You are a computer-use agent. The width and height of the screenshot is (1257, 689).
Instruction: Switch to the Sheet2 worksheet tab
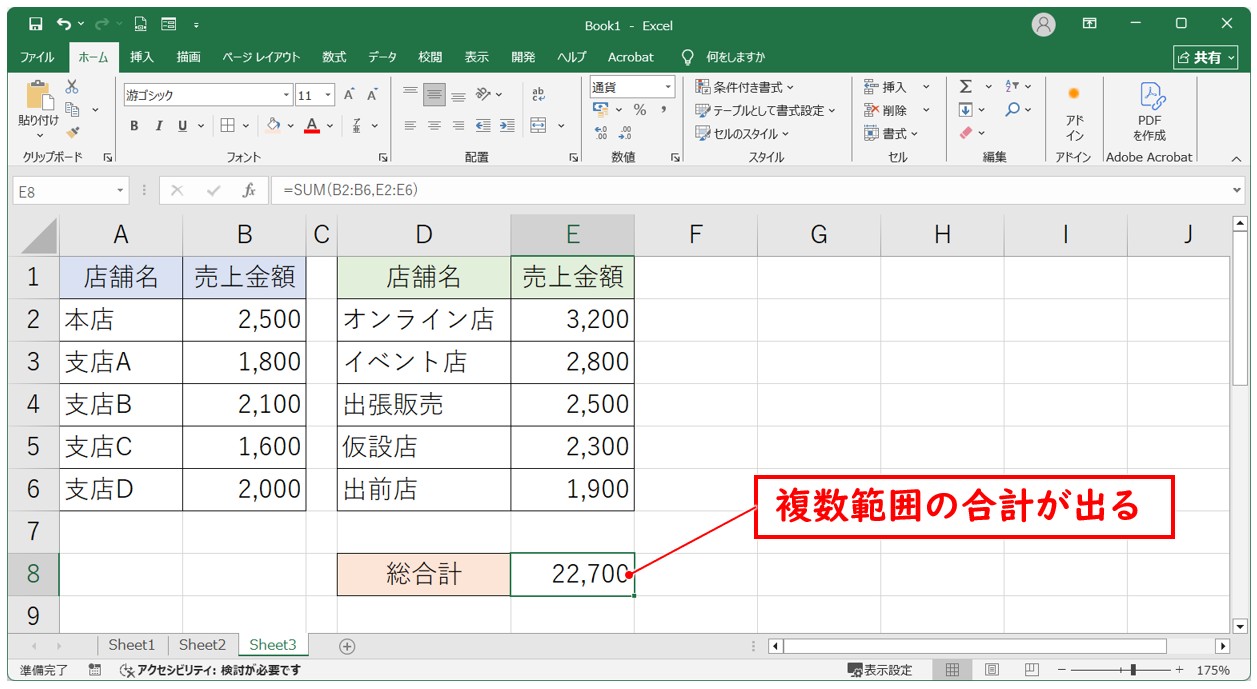202,645
